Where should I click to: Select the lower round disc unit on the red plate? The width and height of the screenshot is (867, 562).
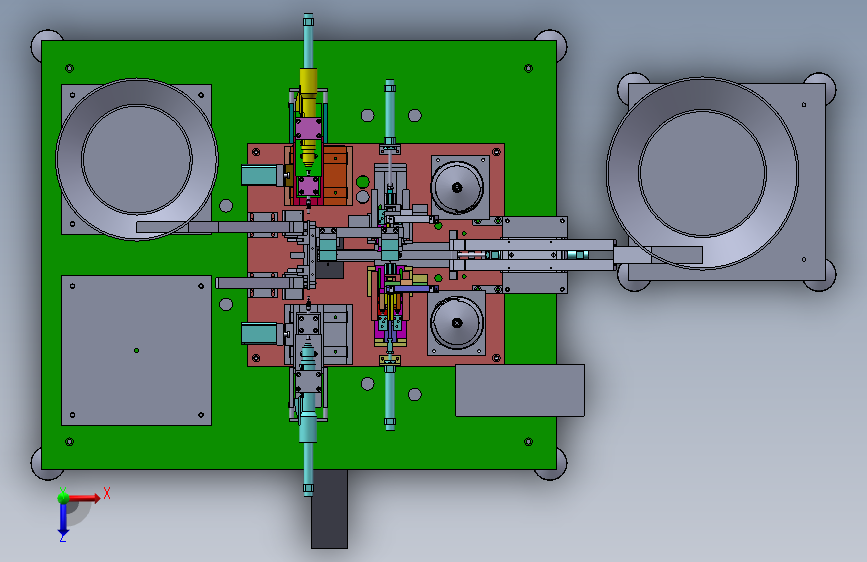tap(457, 322)
